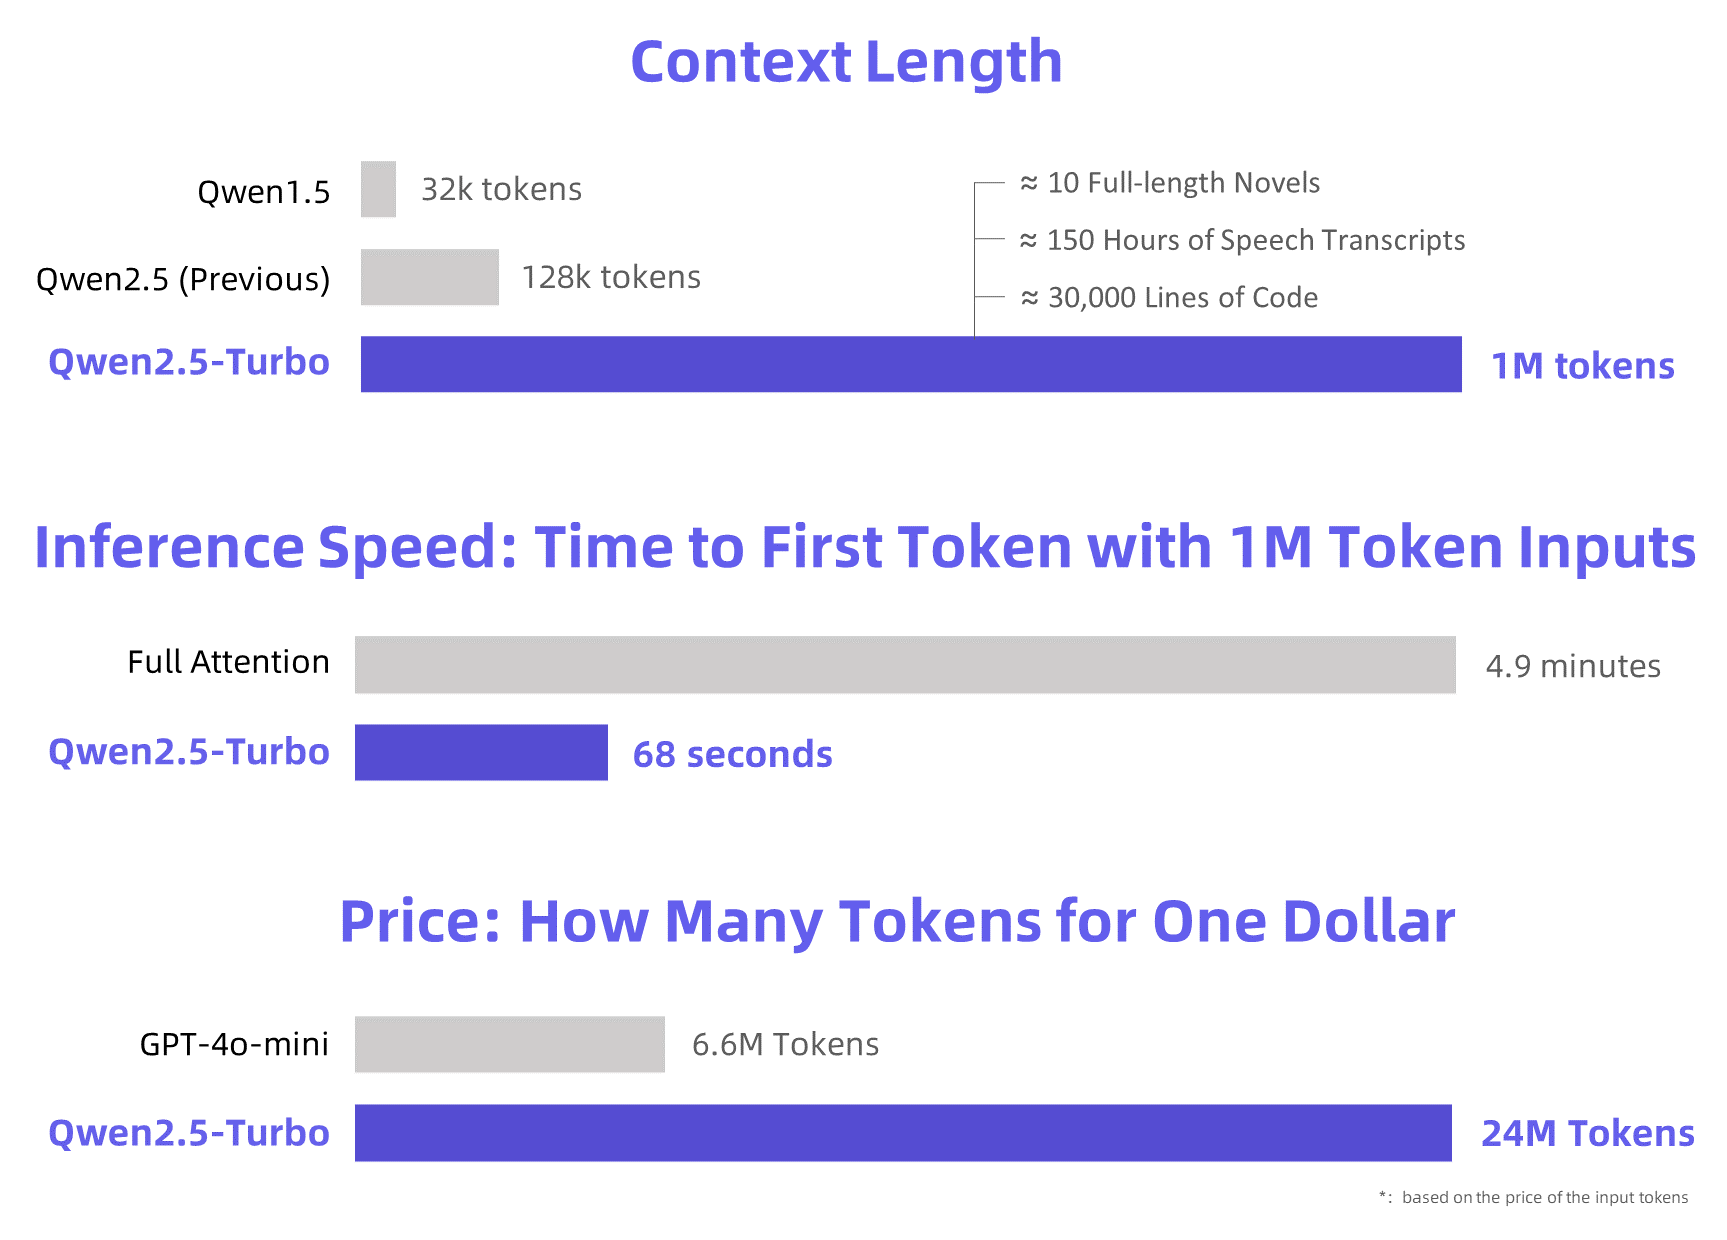
Task: Click the "Context Length" heading
Action: click(x=846, y=62)
